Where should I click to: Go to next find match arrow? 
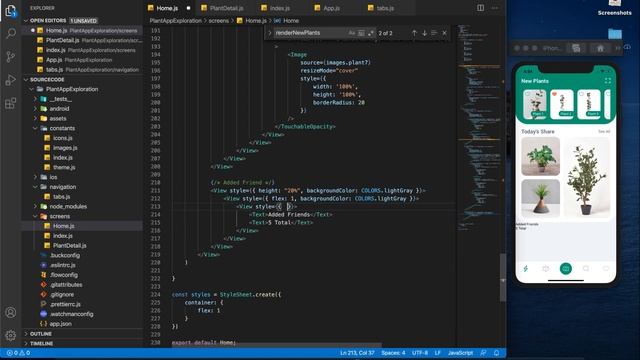(424, 33)
